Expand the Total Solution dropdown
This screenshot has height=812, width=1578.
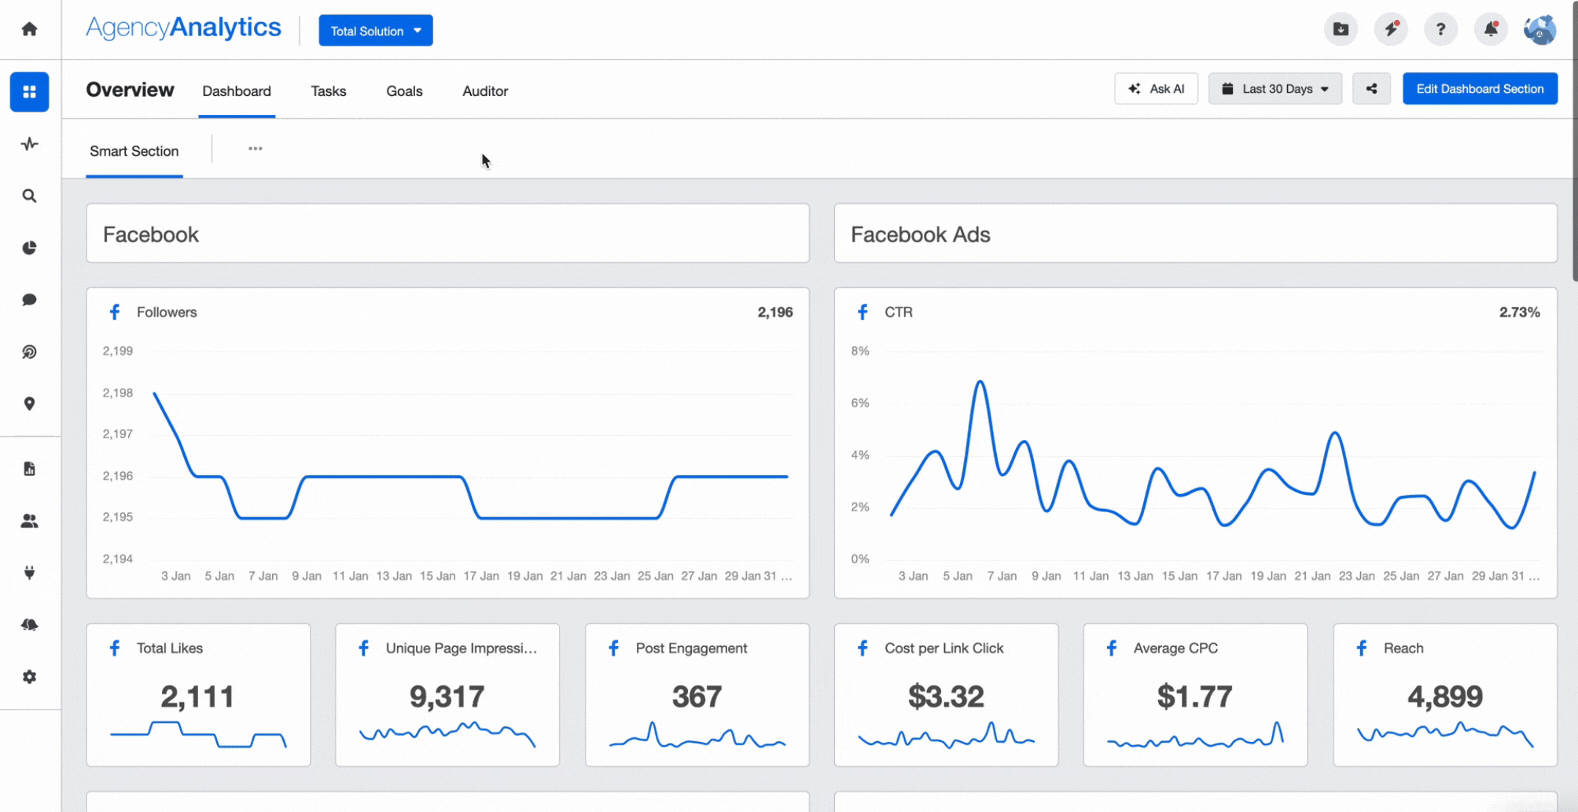[375, 31]
